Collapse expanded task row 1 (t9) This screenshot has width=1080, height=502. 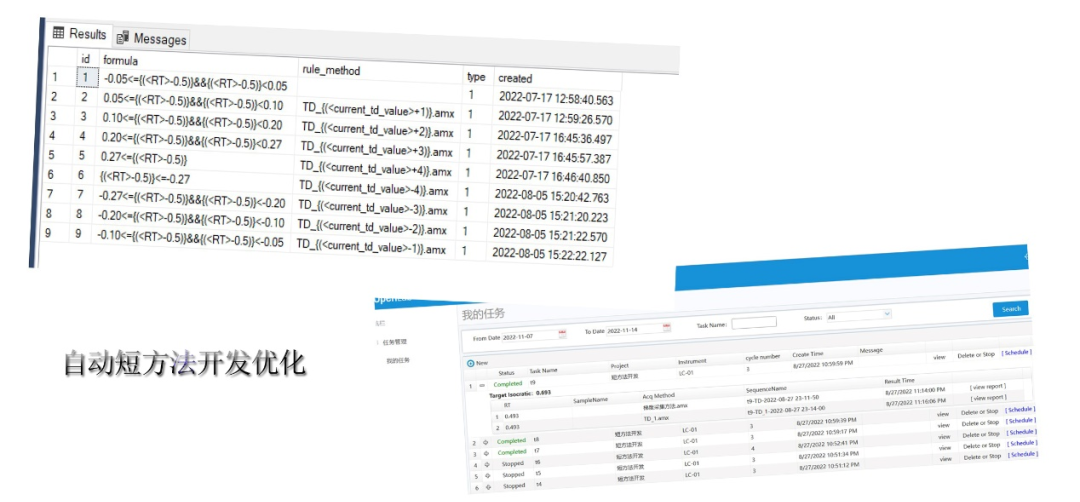click(x=481, y=386)
